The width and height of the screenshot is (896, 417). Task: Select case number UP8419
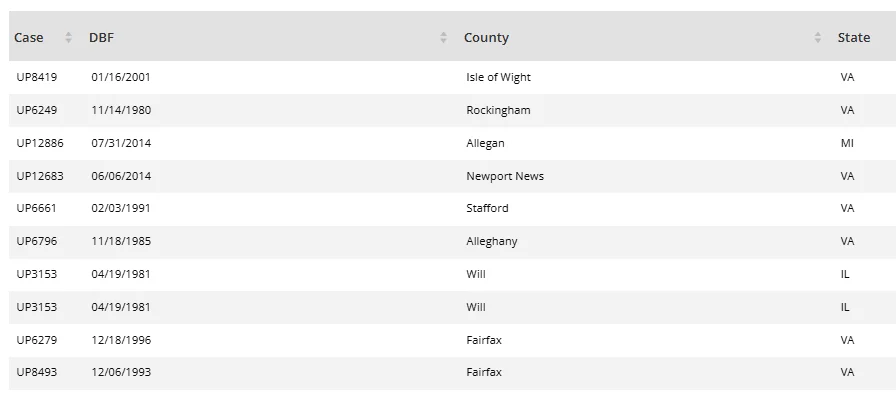click(37, 77)
